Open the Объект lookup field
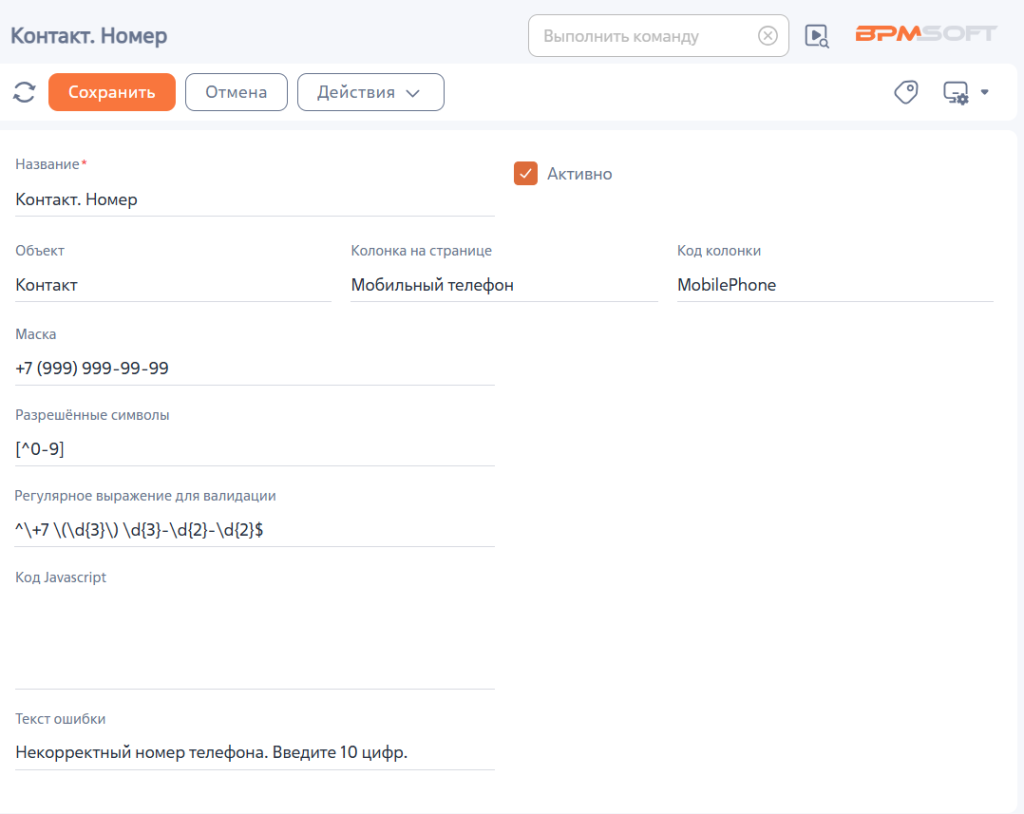 click(x=173, y=285)
